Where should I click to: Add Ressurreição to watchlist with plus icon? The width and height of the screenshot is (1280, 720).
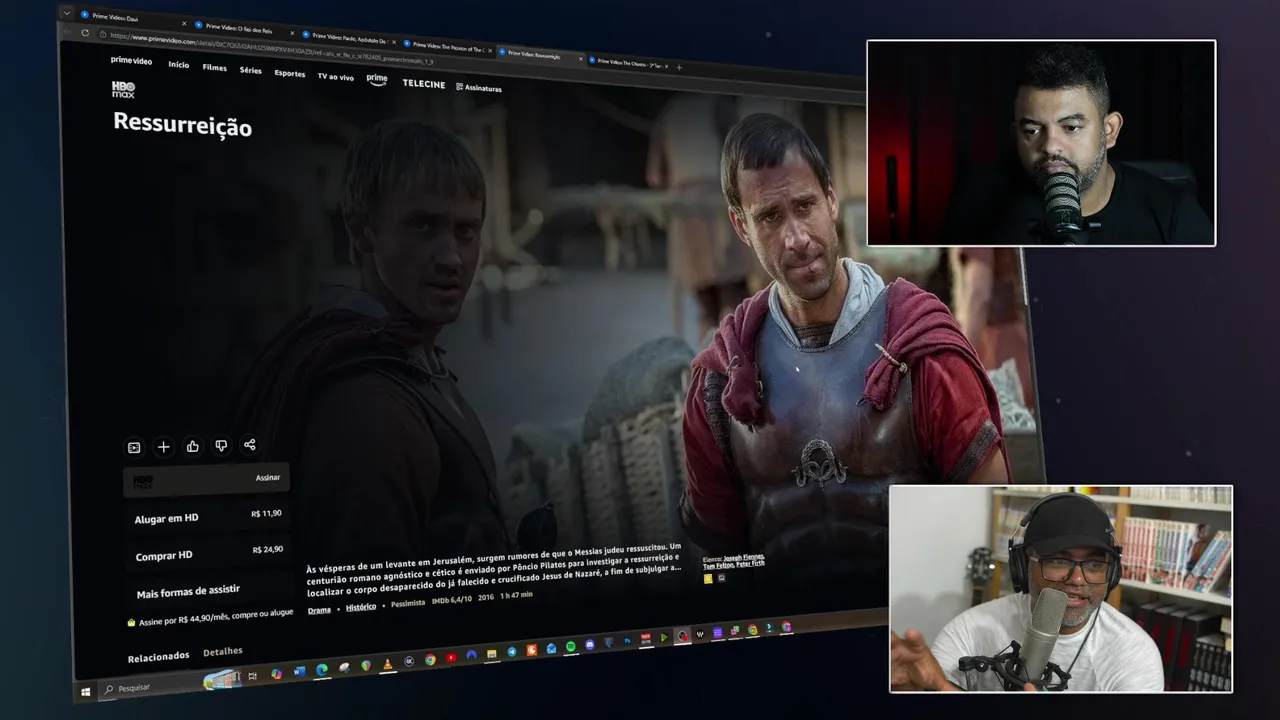[164, 447]
